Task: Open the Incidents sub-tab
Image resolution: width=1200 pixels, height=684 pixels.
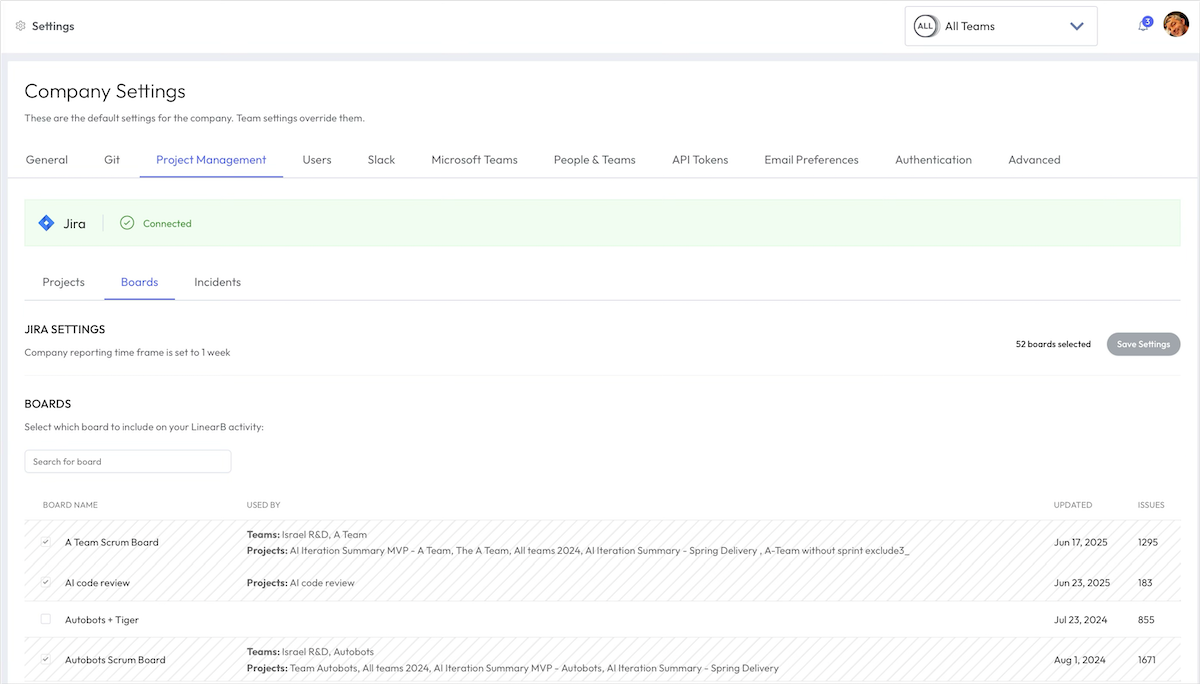Action: click(217, 282)
